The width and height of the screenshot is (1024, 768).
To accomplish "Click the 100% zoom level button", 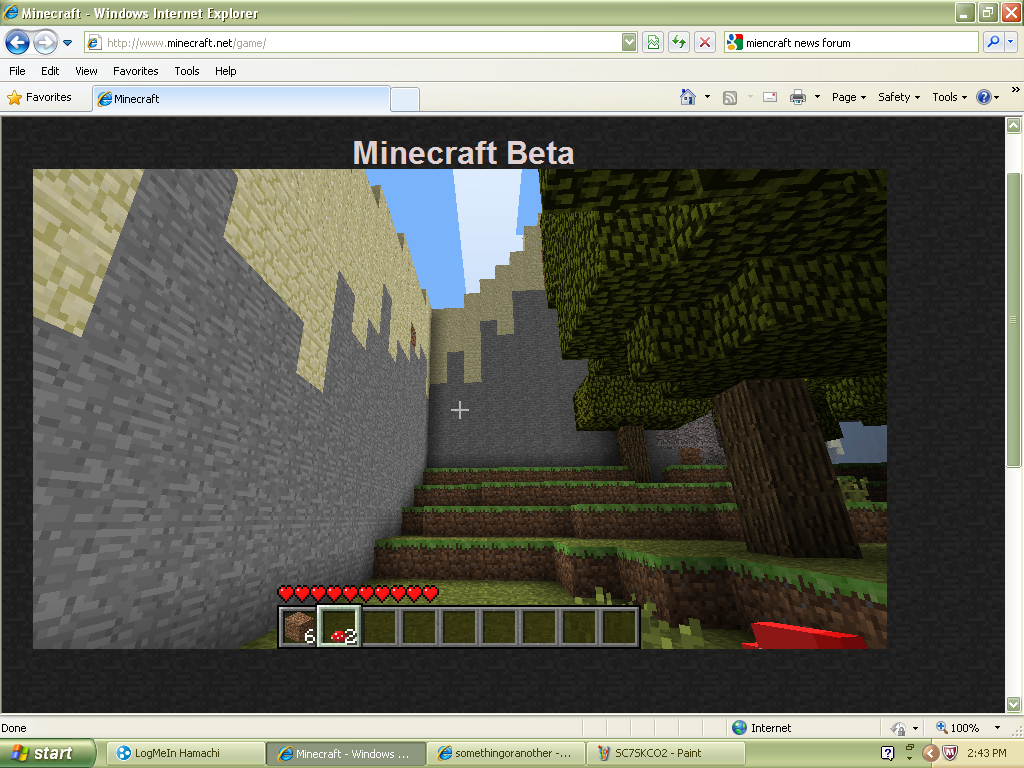I will point(957,728).
